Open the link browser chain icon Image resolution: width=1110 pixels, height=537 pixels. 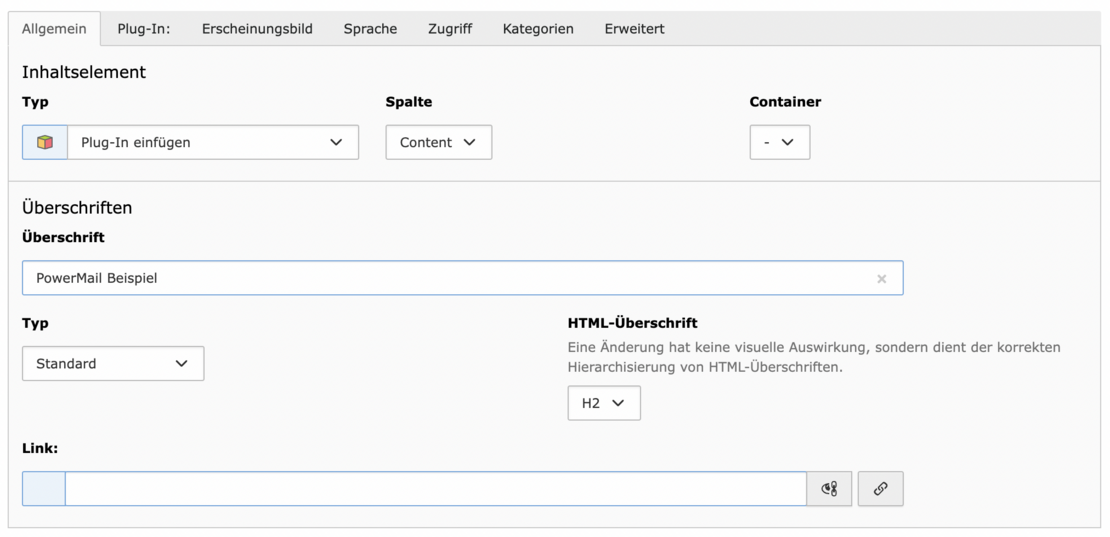880,489
